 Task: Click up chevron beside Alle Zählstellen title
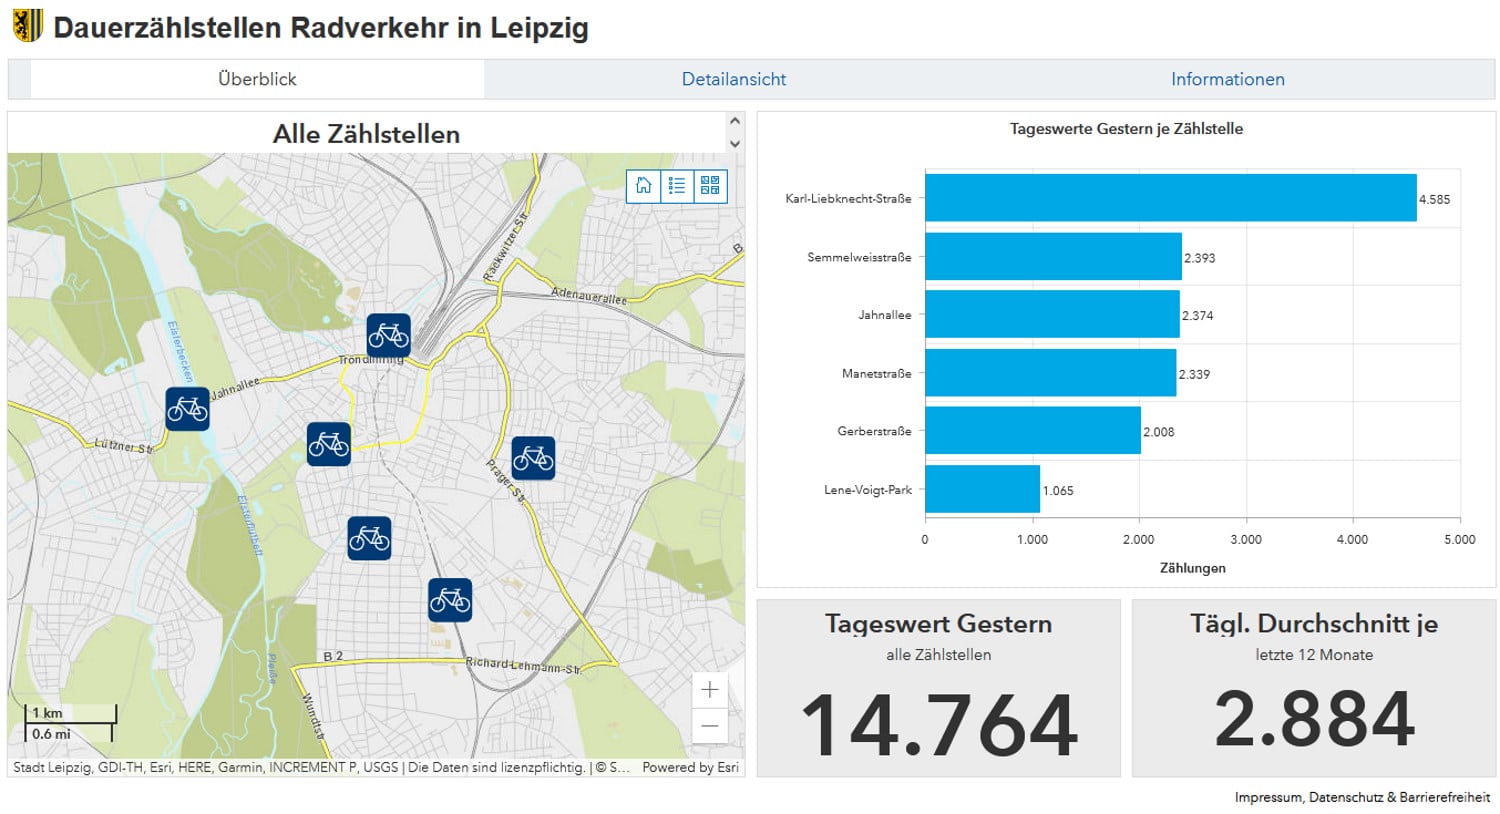735,121
